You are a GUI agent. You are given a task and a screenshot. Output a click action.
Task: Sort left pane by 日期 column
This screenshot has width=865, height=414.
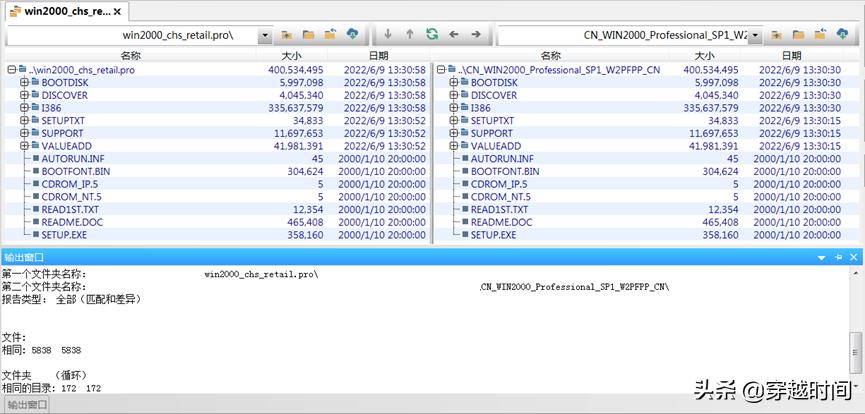[x=378, y=56]
